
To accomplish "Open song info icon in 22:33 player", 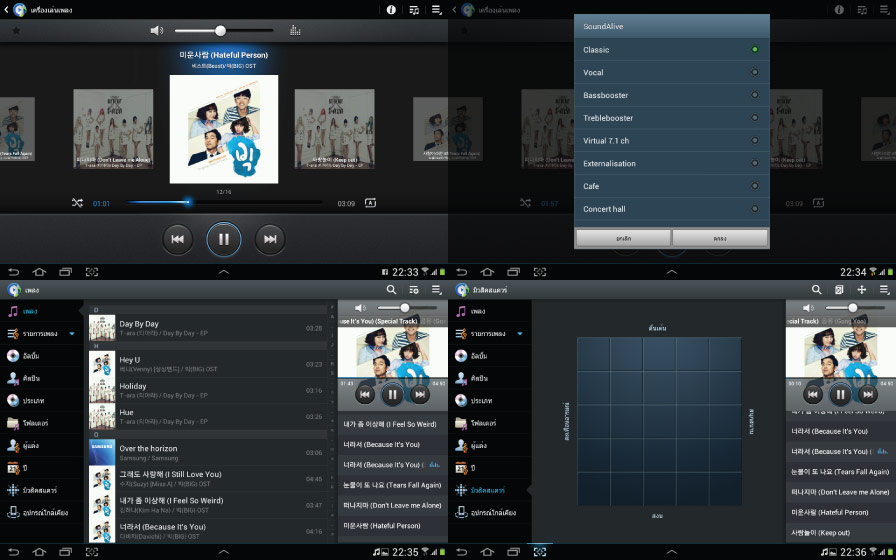I will 391,10.
